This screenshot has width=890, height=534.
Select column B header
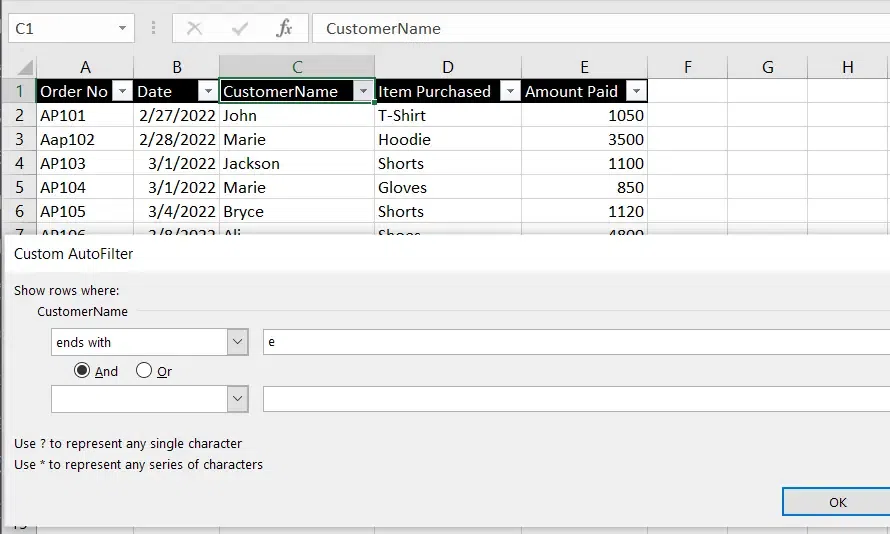tap(177, 68)
